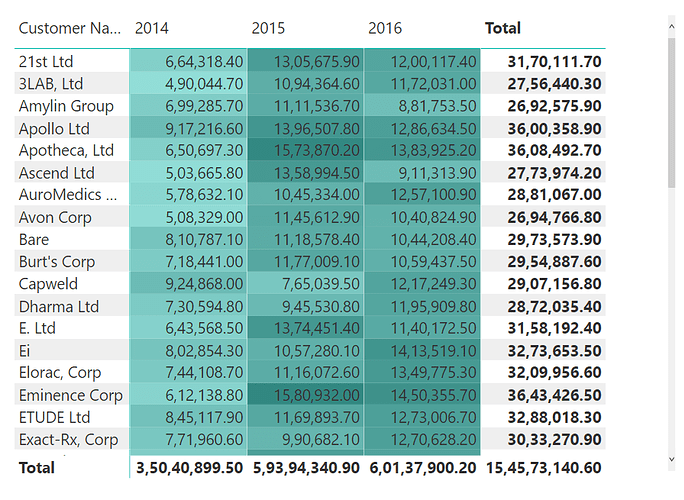Select the 3LAB, Ltd row name
This screenshot has width=684, height=500.
(51, 84)
